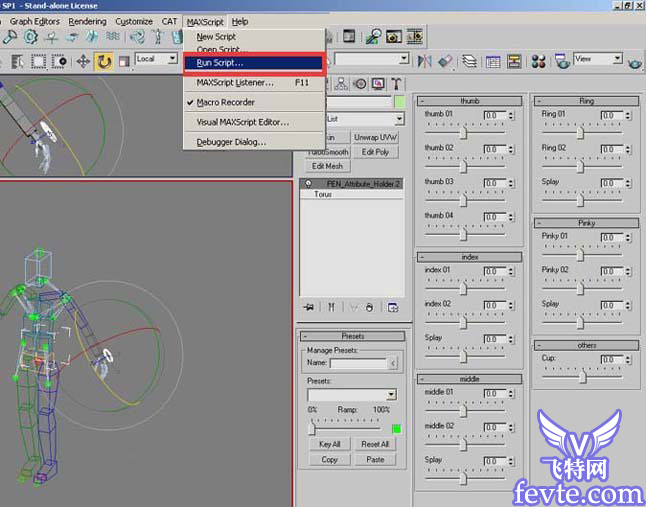Click the Edit Mesh button

328,166
